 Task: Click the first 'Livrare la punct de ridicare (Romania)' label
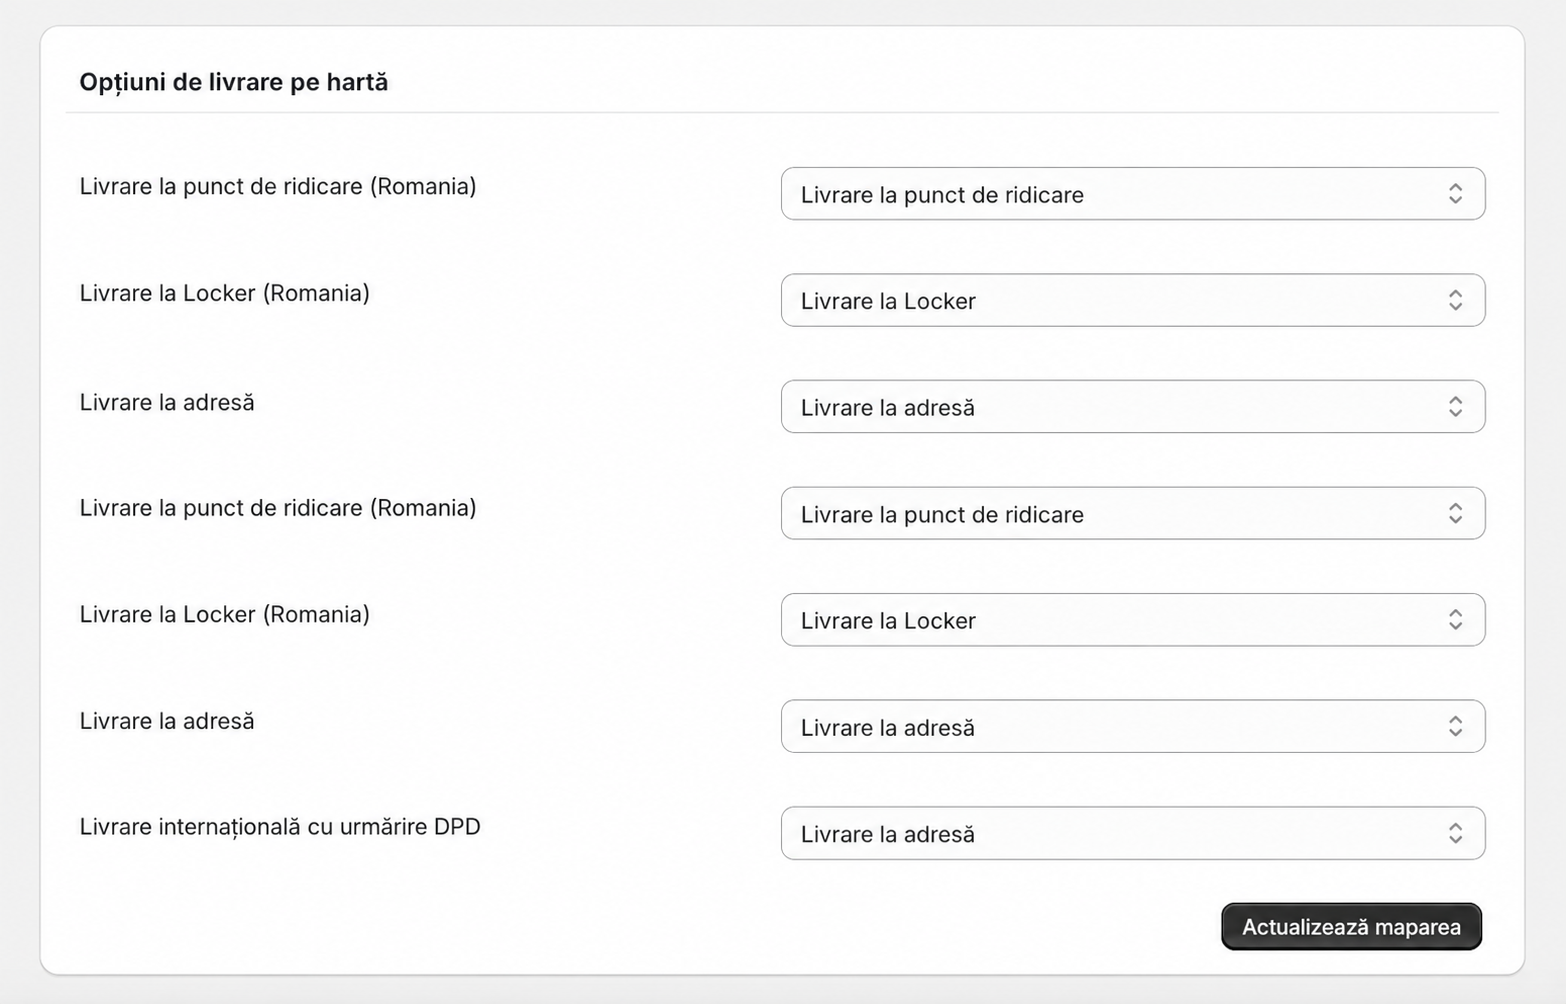(x=278, y=187)
